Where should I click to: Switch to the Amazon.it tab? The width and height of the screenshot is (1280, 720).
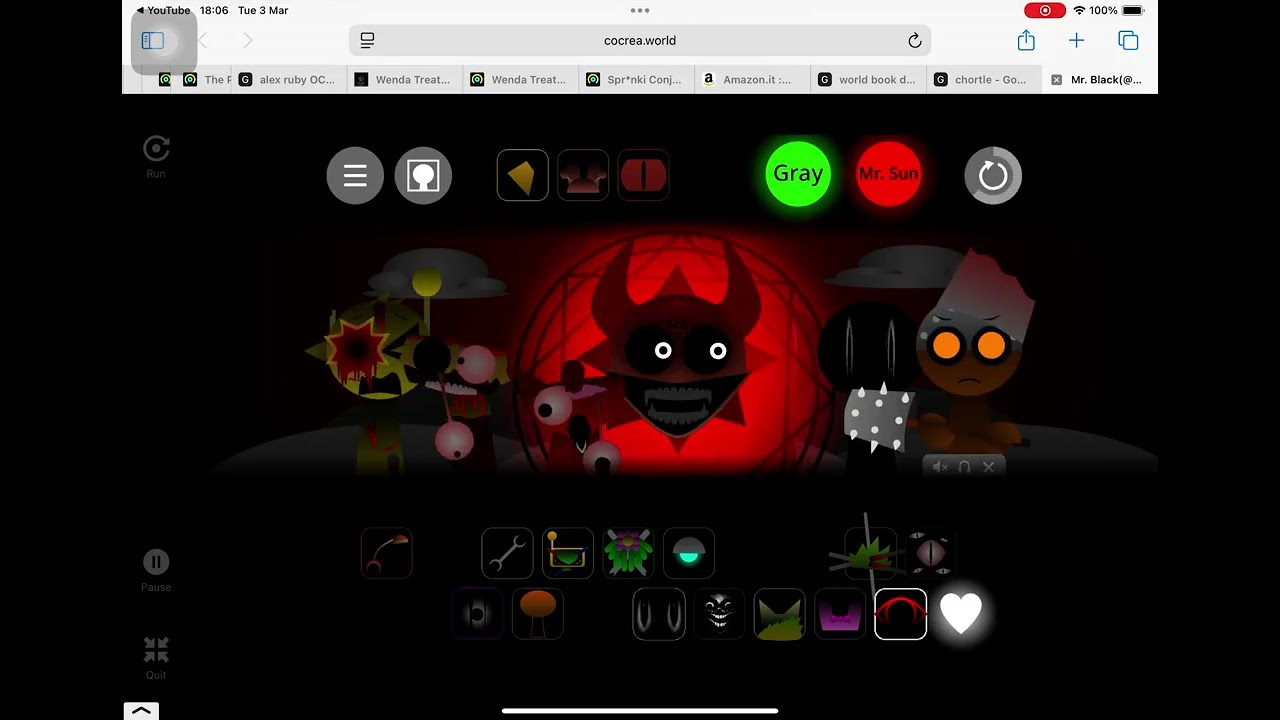tap(753, 80)
